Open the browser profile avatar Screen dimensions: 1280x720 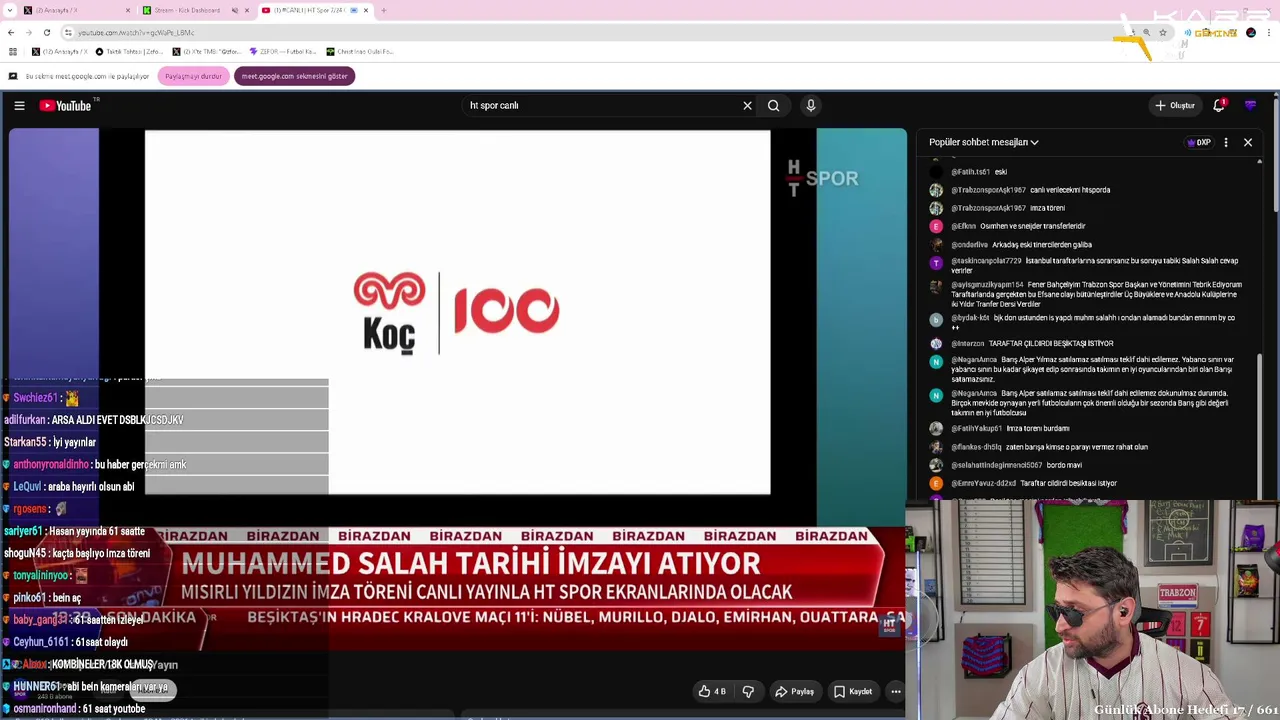point(1251,32)
